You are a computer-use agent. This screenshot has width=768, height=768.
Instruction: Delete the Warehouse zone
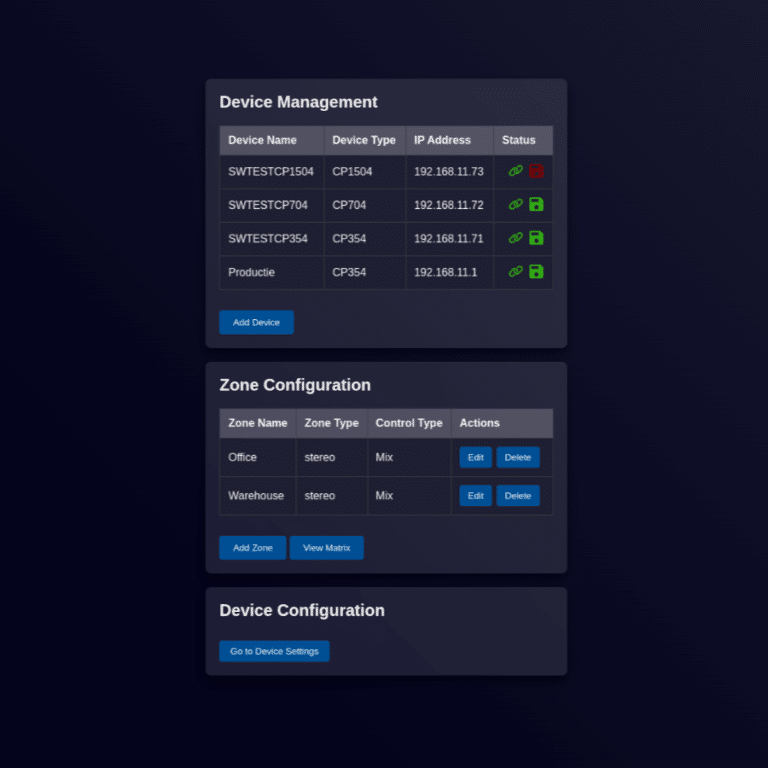pos(518,496)
